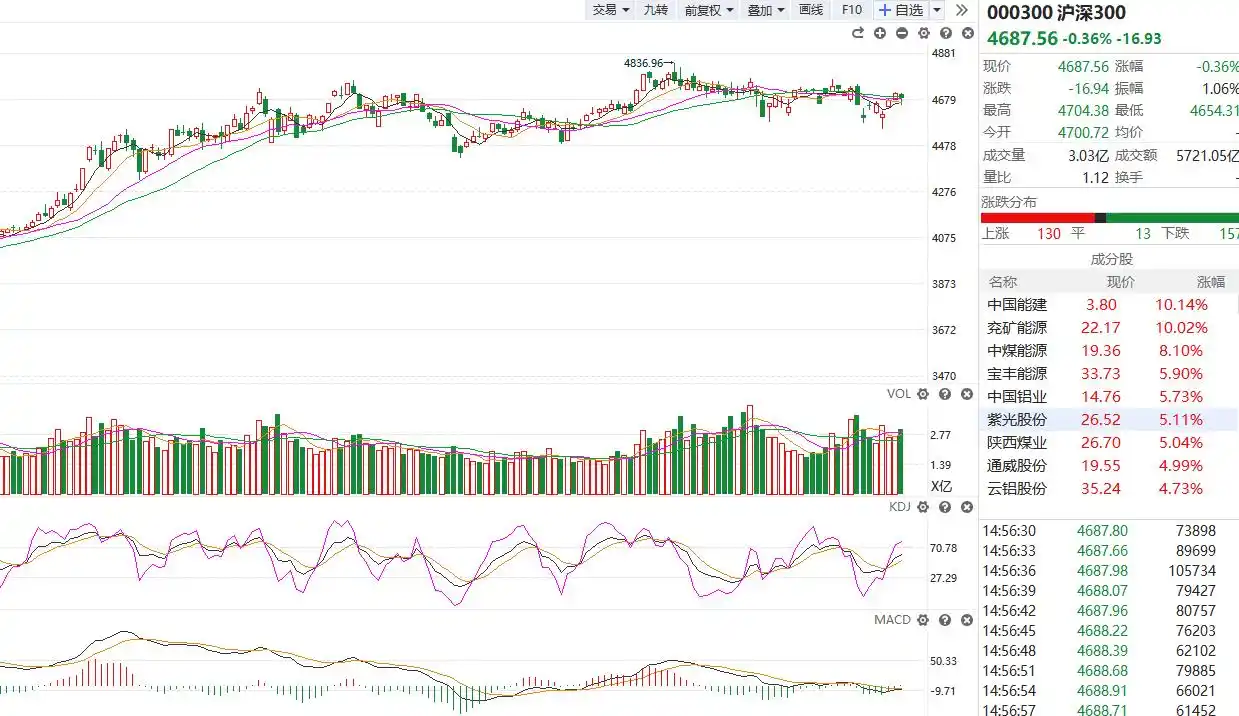The image size is (1239, 716).
Task: Expand the 前复权 adjustment dropdown
Action: [708, 10]
